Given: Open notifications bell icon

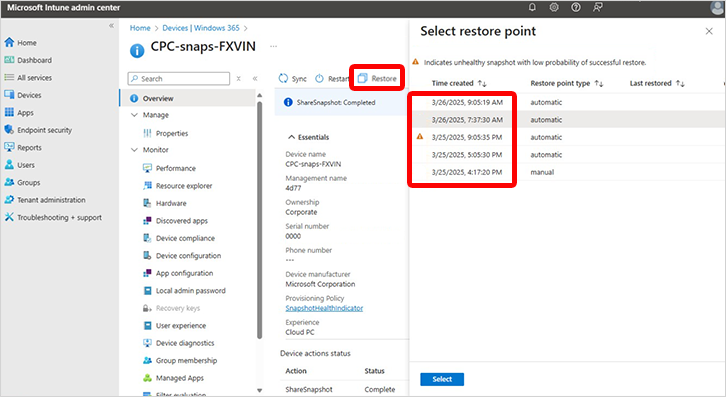Looking at the screenshot, I should 532,7.
